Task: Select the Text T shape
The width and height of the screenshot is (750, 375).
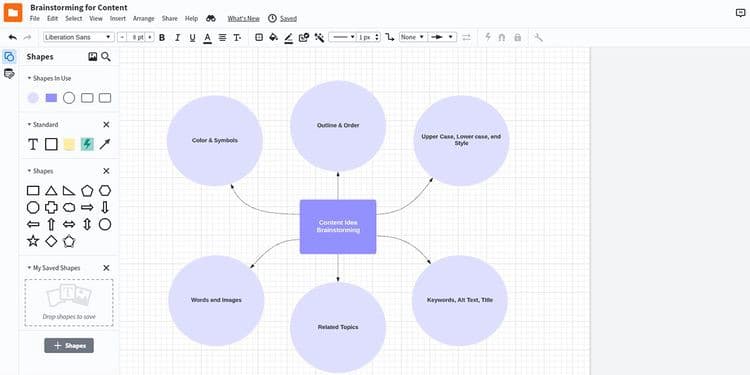Action: (33, 144)
